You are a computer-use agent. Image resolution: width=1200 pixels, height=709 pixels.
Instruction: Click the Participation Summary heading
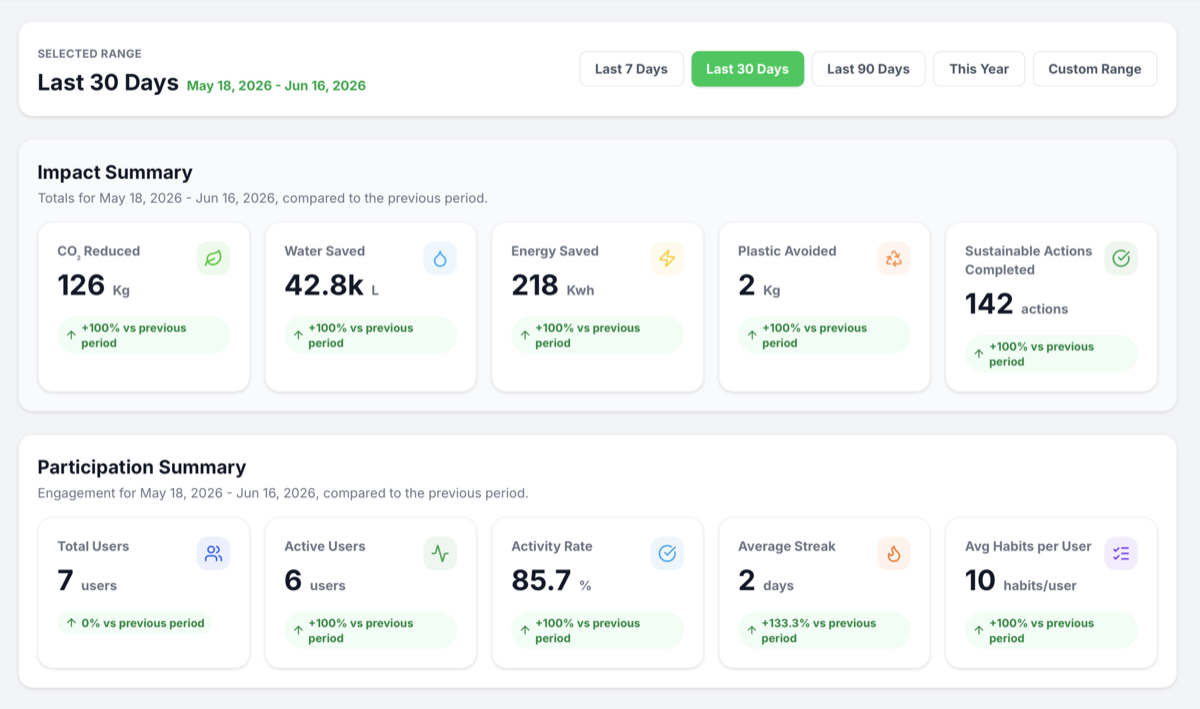point(142,467)
